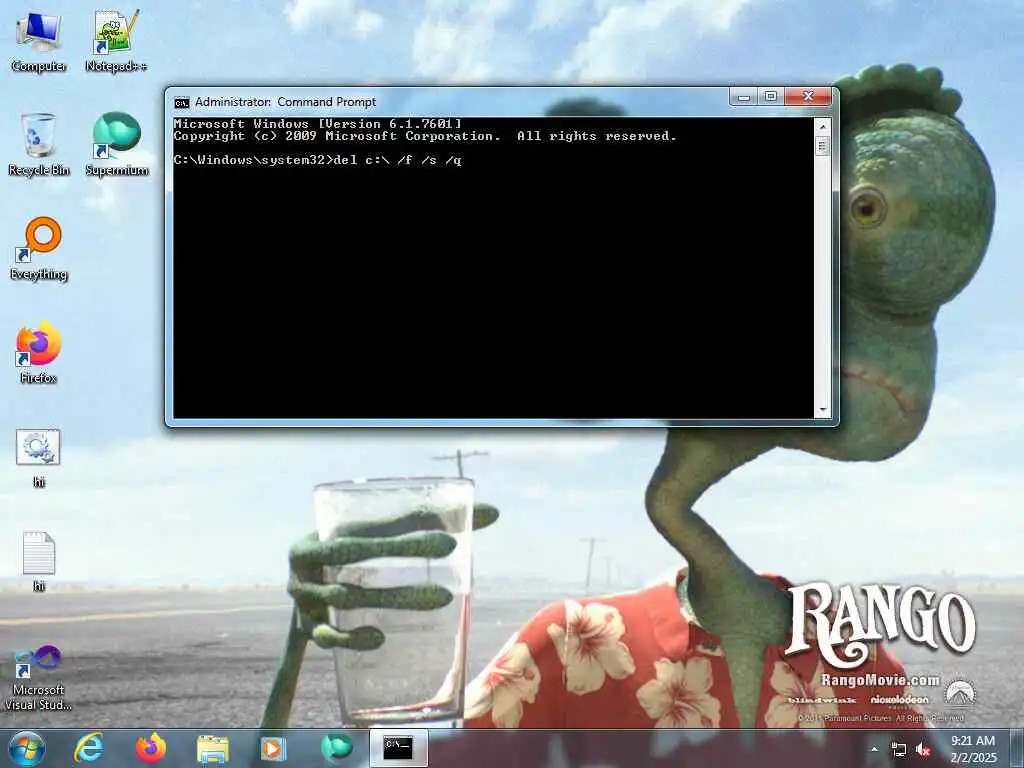1024x768 pixels.
Task: Launch Windows Media Player from the taskbar
Action: 274,748
